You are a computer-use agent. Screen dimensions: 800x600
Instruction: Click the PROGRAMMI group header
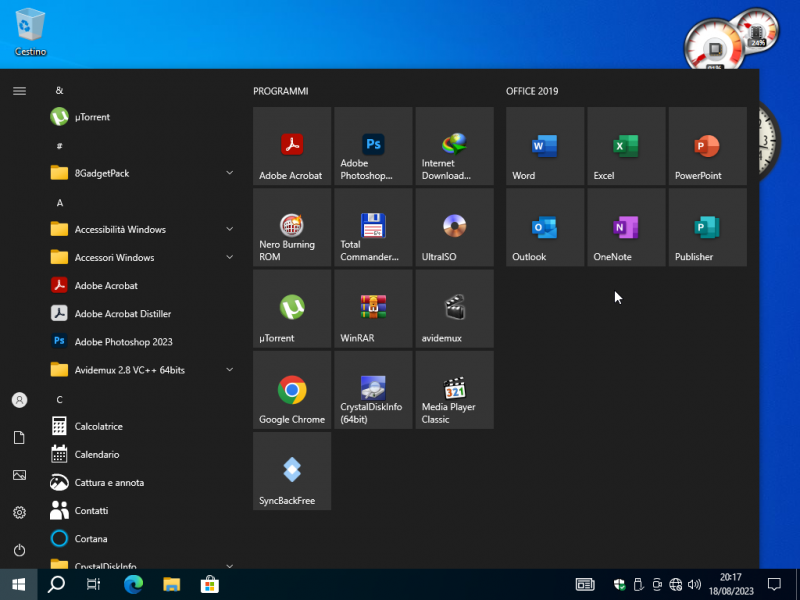pos(281,91)
